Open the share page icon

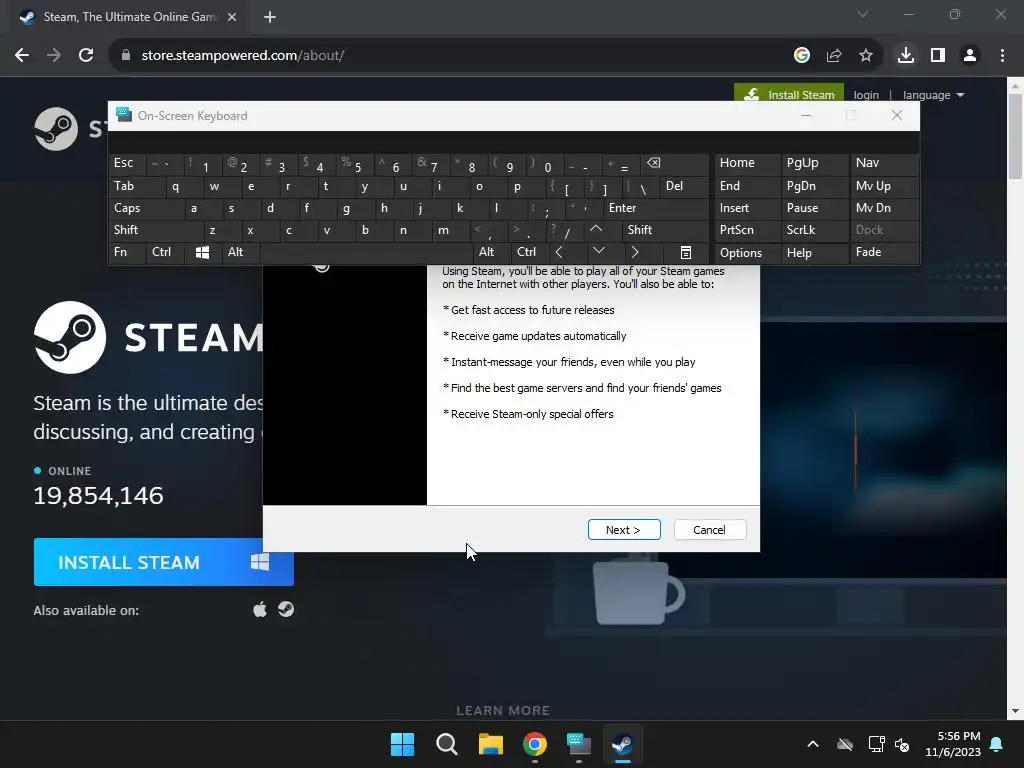[833, 56]
